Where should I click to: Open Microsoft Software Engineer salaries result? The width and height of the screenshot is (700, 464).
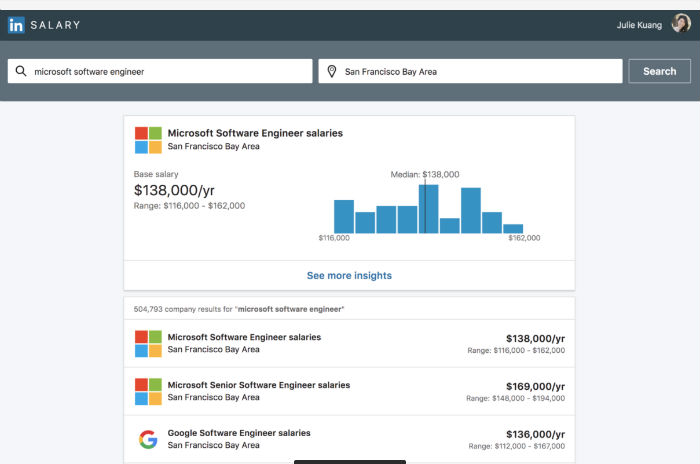click(x=349, y=343)
